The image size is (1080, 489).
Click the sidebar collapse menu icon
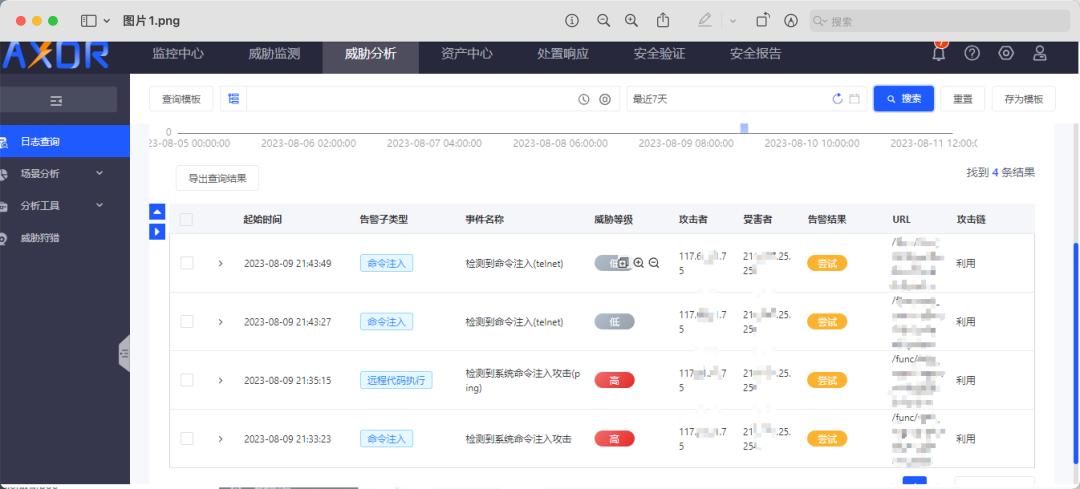point(57,100)
